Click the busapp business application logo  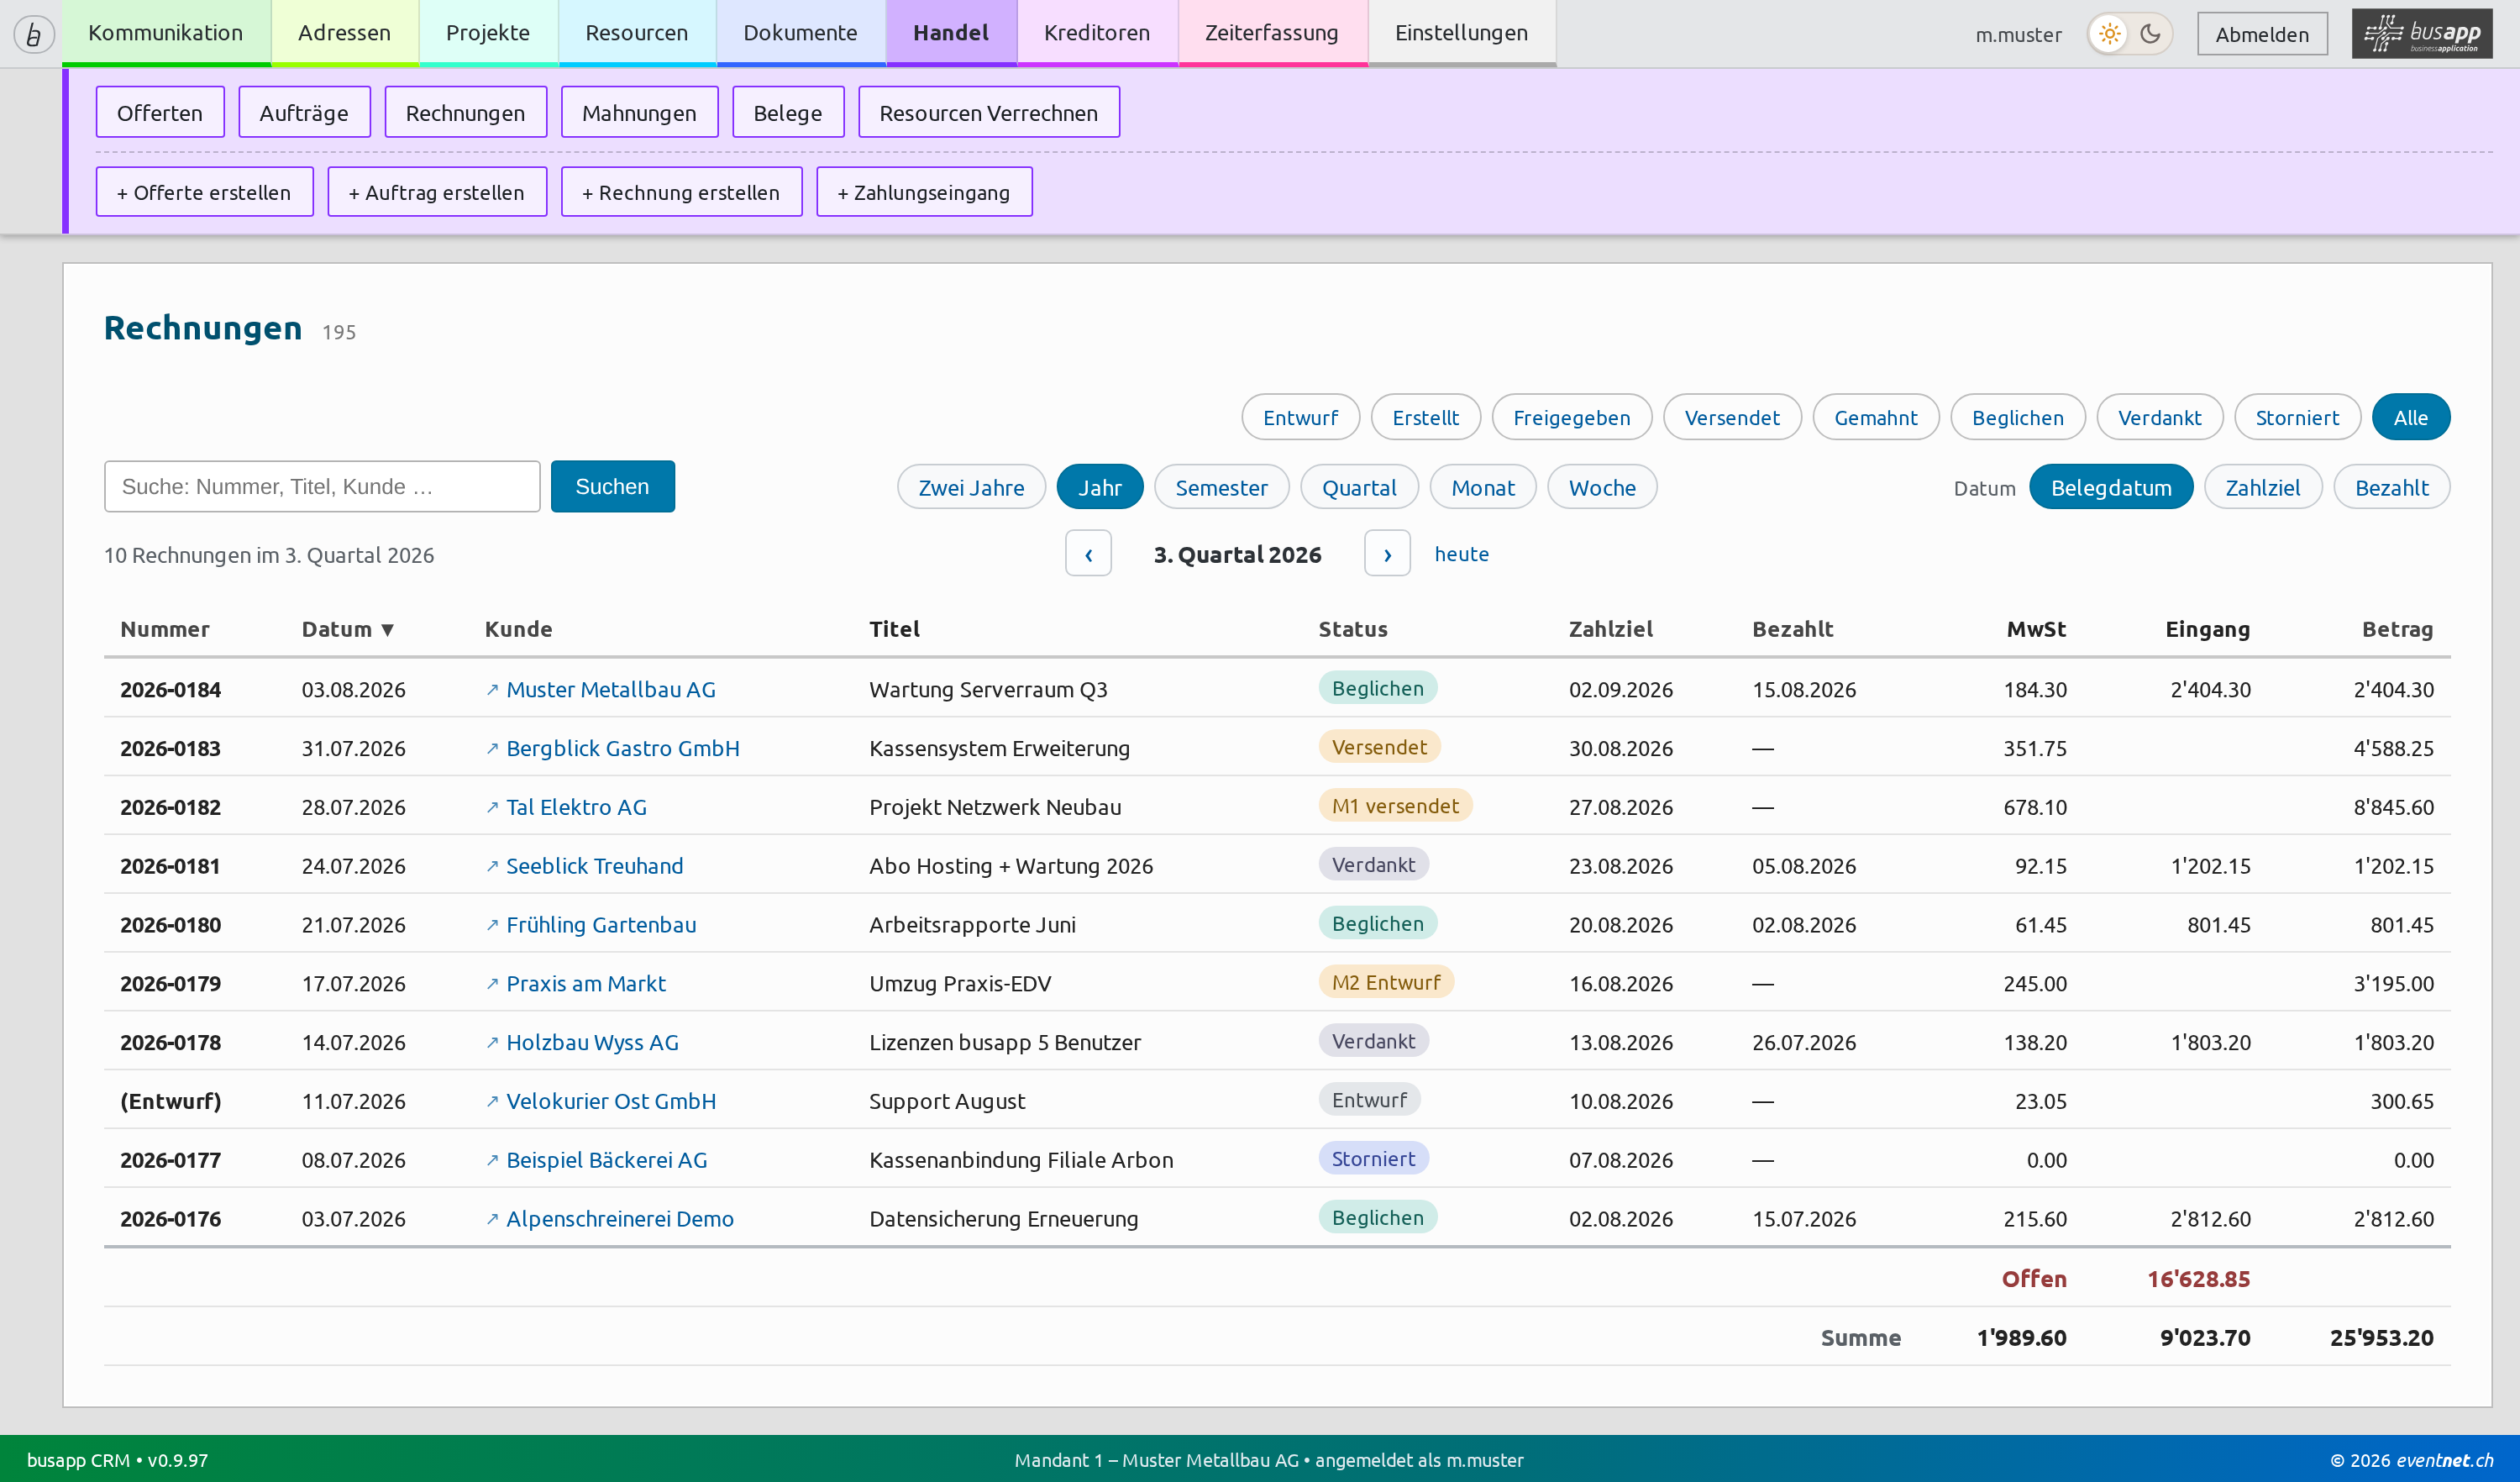pos(2422,34)
